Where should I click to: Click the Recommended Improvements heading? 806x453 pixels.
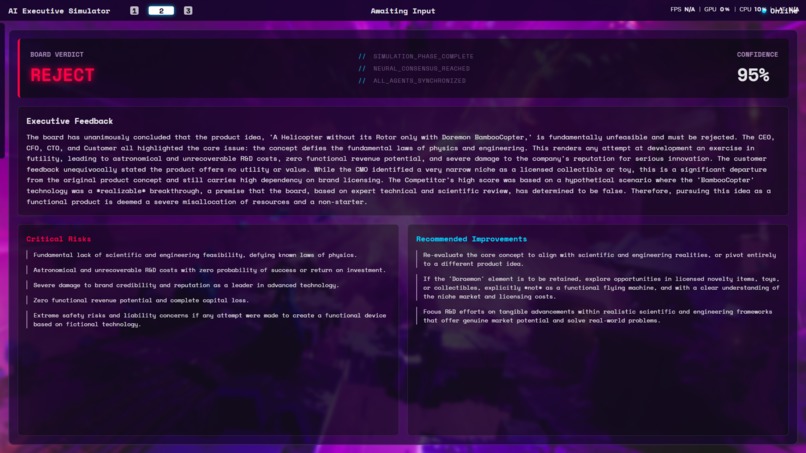point(471,239)
